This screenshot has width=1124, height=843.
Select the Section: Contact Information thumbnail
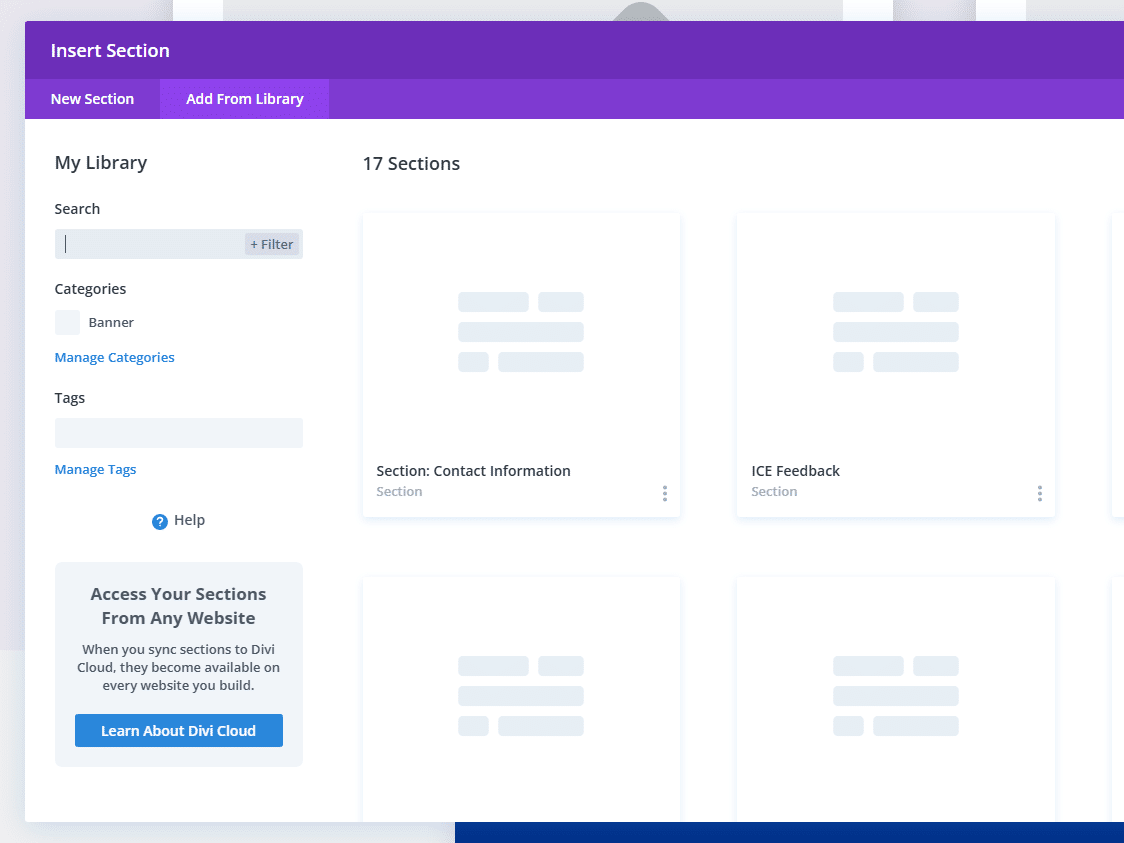click(521, 332)
